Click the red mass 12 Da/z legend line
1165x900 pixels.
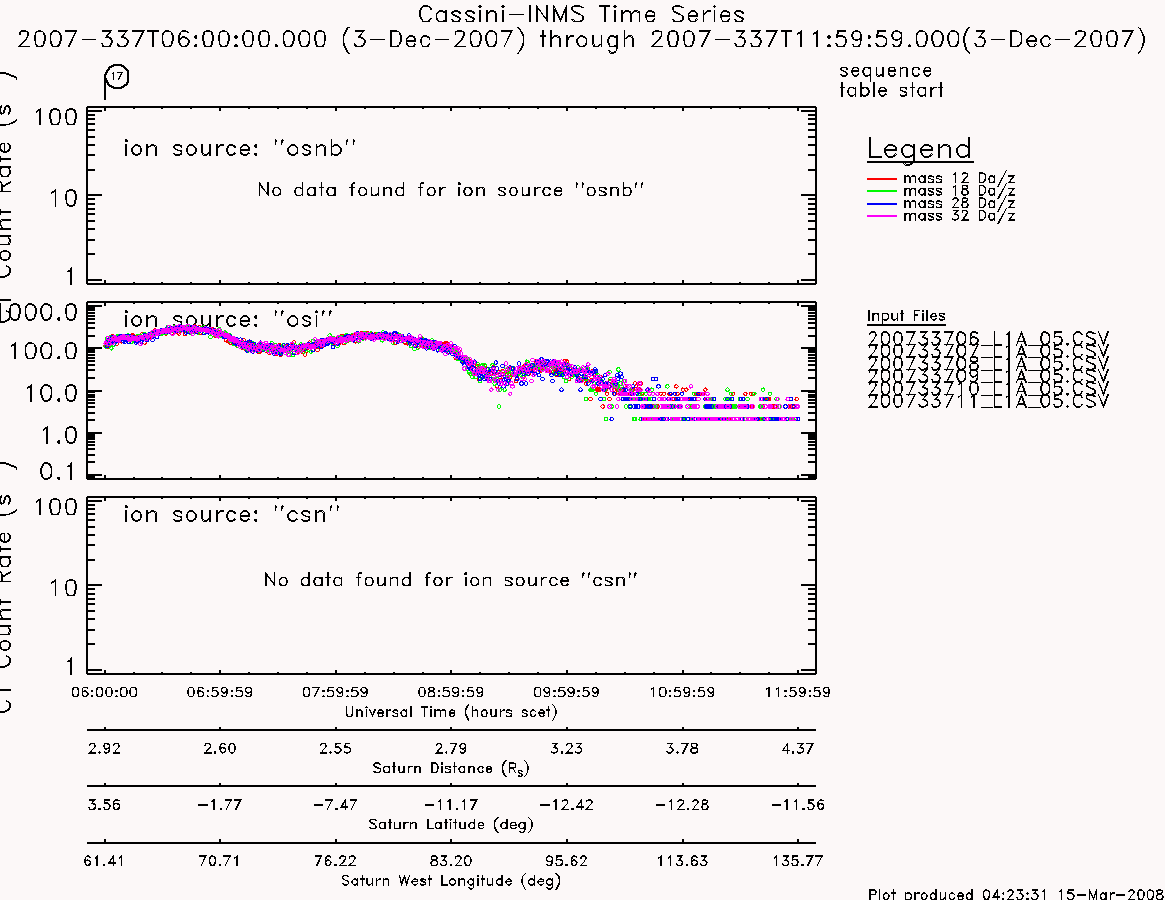[882, 179]
